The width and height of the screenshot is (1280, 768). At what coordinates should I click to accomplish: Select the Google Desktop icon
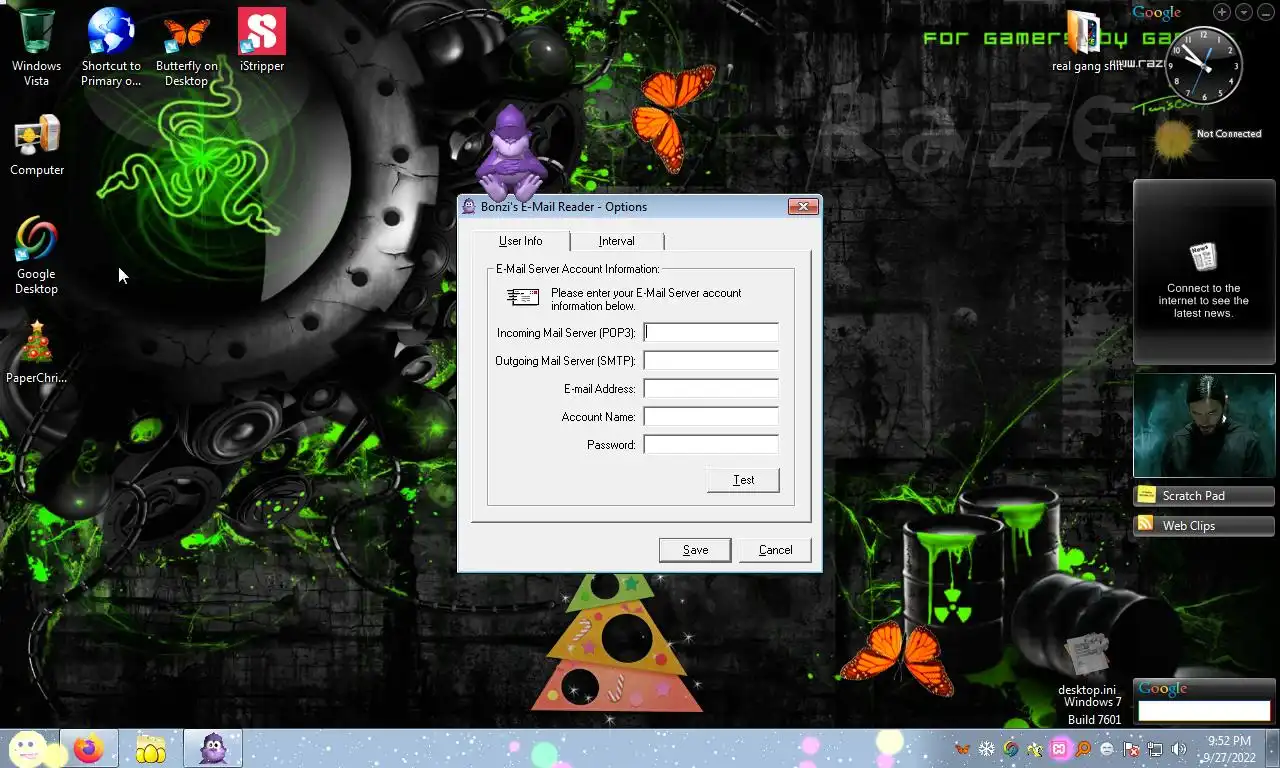(x=36, y=256)
